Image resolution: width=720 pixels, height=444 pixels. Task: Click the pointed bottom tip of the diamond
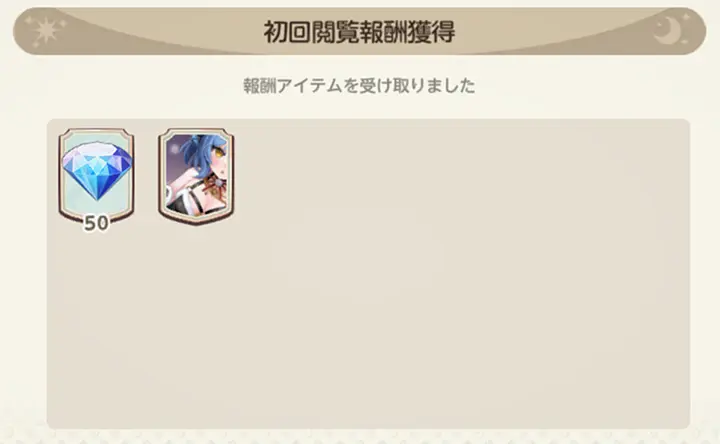(x=97, y=196)
